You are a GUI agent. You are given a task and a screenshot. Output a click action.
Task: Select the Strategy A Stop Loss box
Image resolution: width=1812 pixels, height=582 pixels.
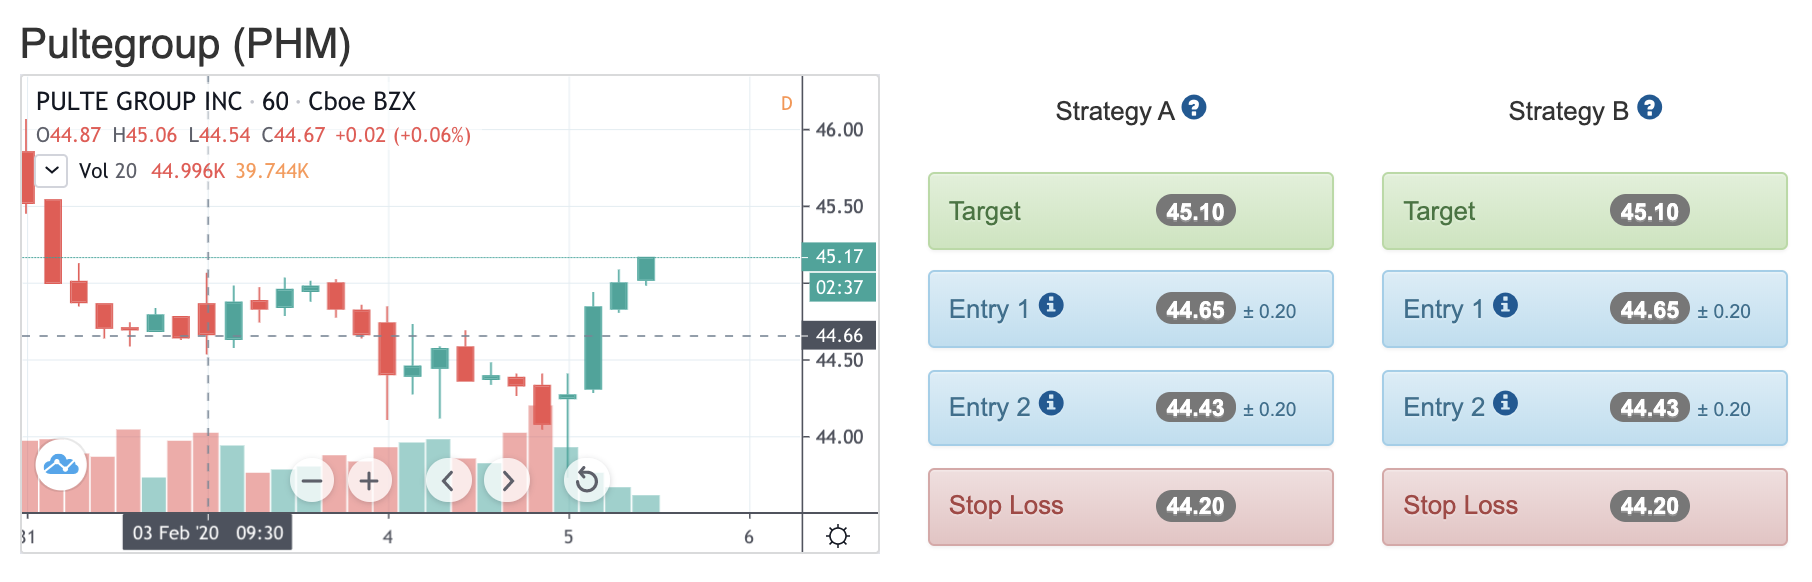(x=1131, y=507)
